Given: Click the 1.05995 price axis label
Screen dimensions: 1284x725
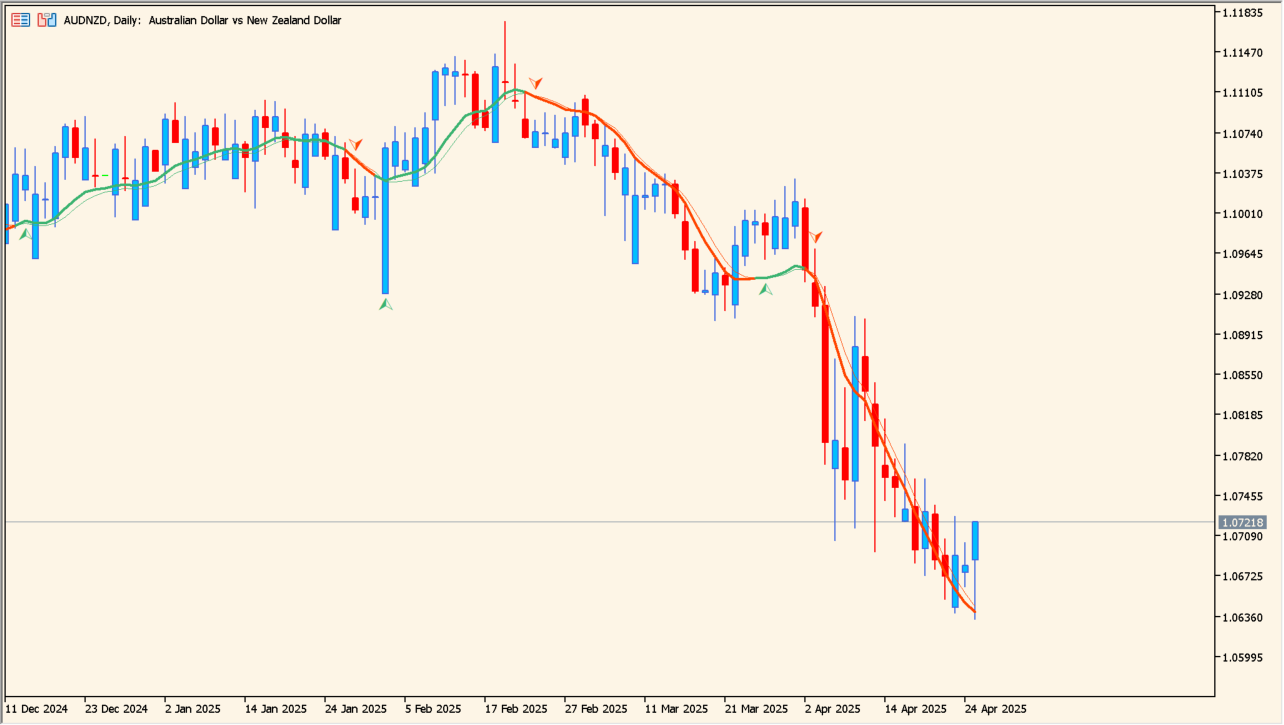Looking at the screenshot, I should tap(1242, 657).
